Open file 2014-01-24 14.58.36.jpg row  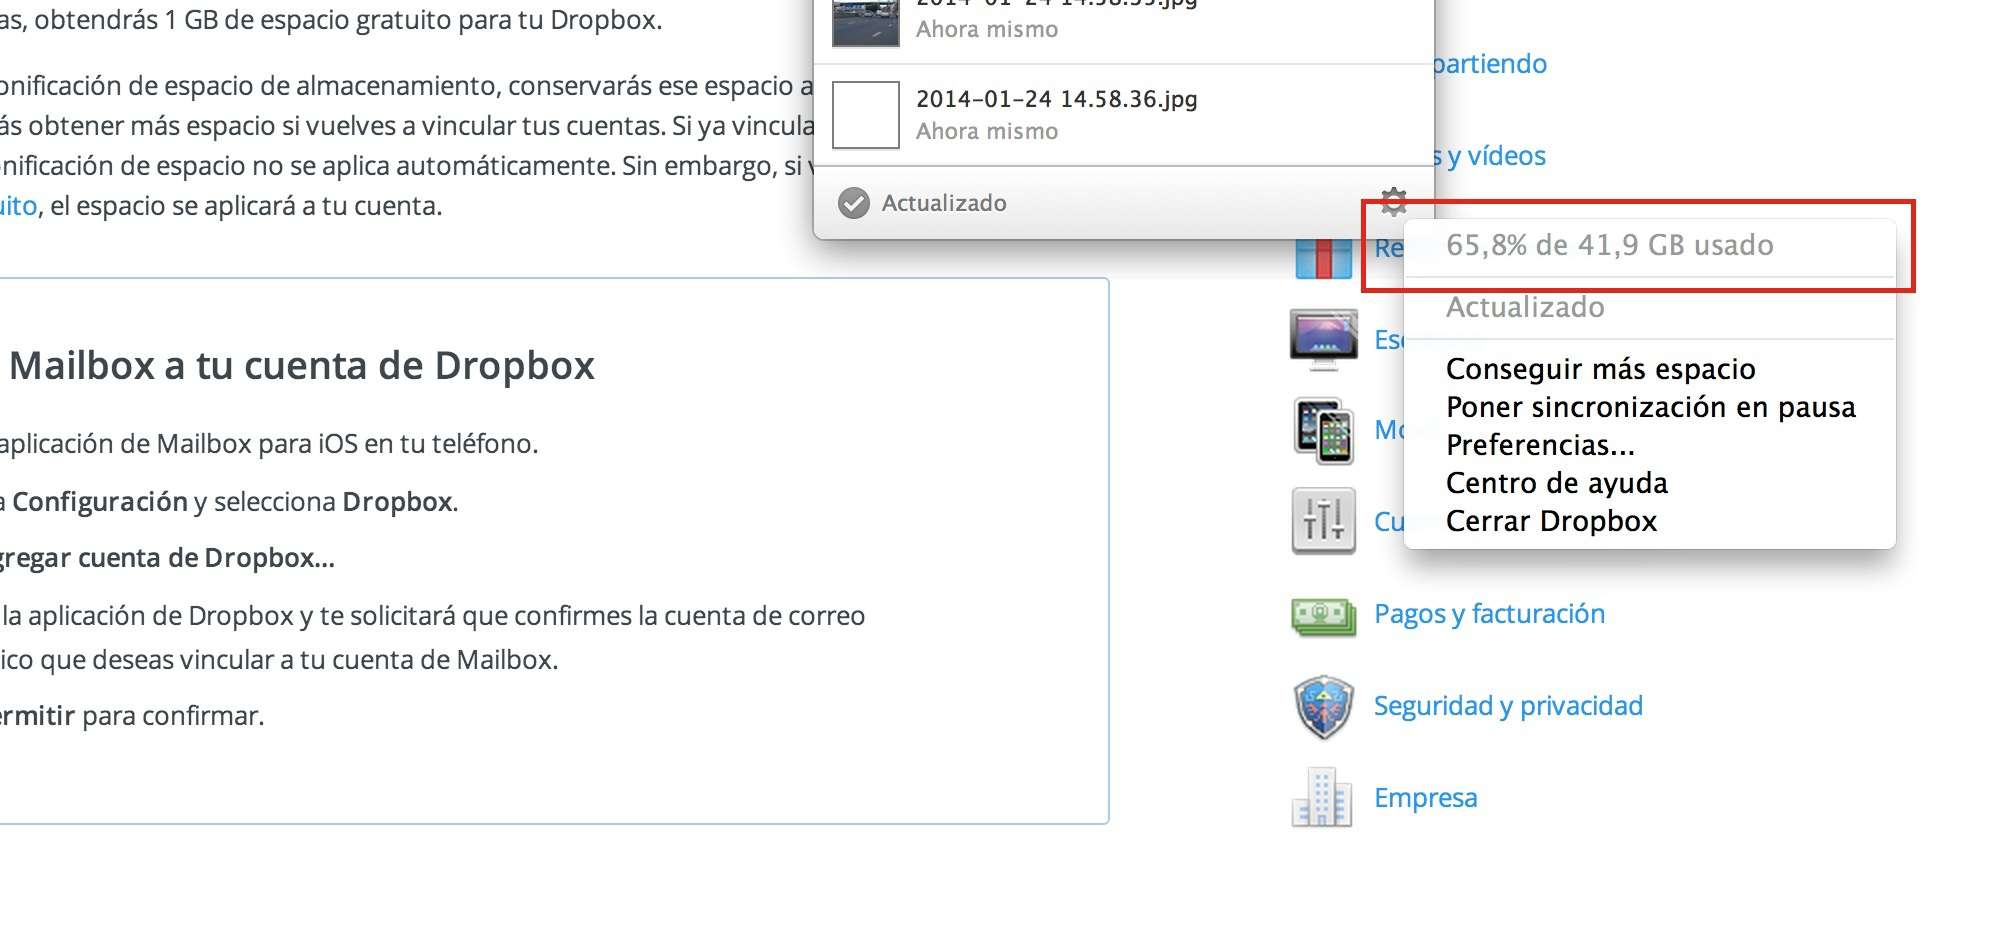point(1124,115)
